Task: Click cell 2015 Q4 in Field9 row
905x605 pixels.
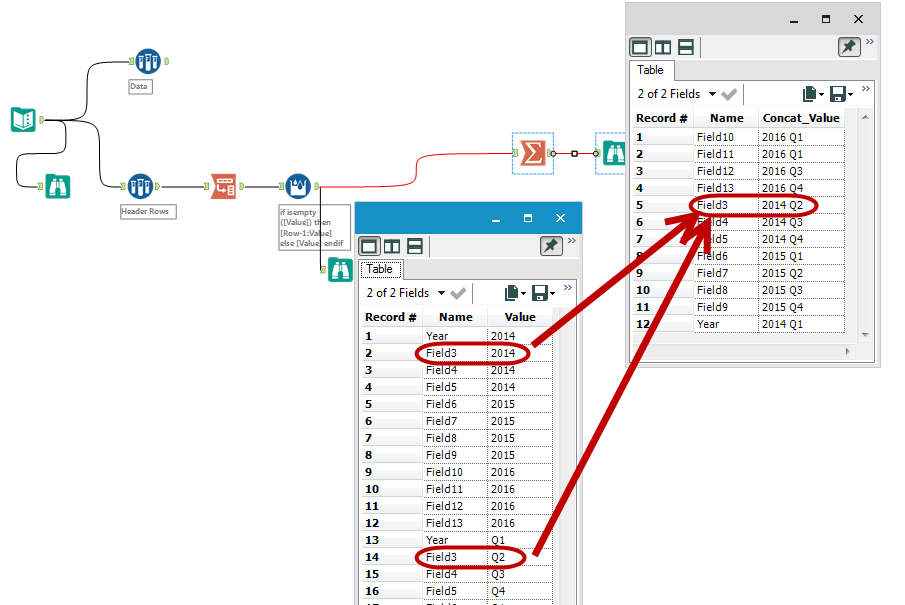Action: [801, 307]
